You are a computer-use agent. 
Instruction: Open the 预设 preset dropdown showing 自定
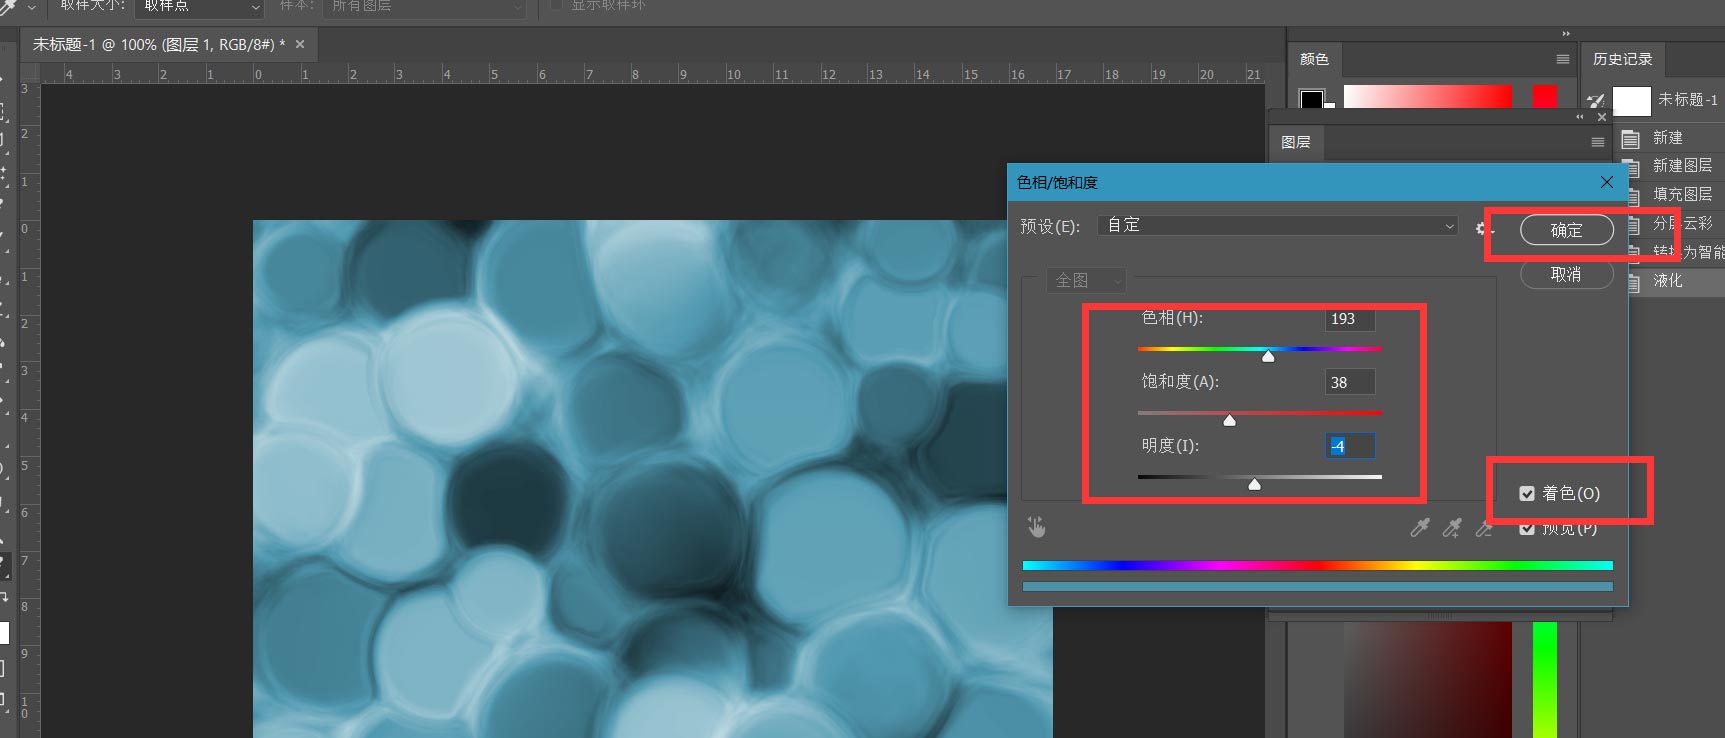(1278, 225)
